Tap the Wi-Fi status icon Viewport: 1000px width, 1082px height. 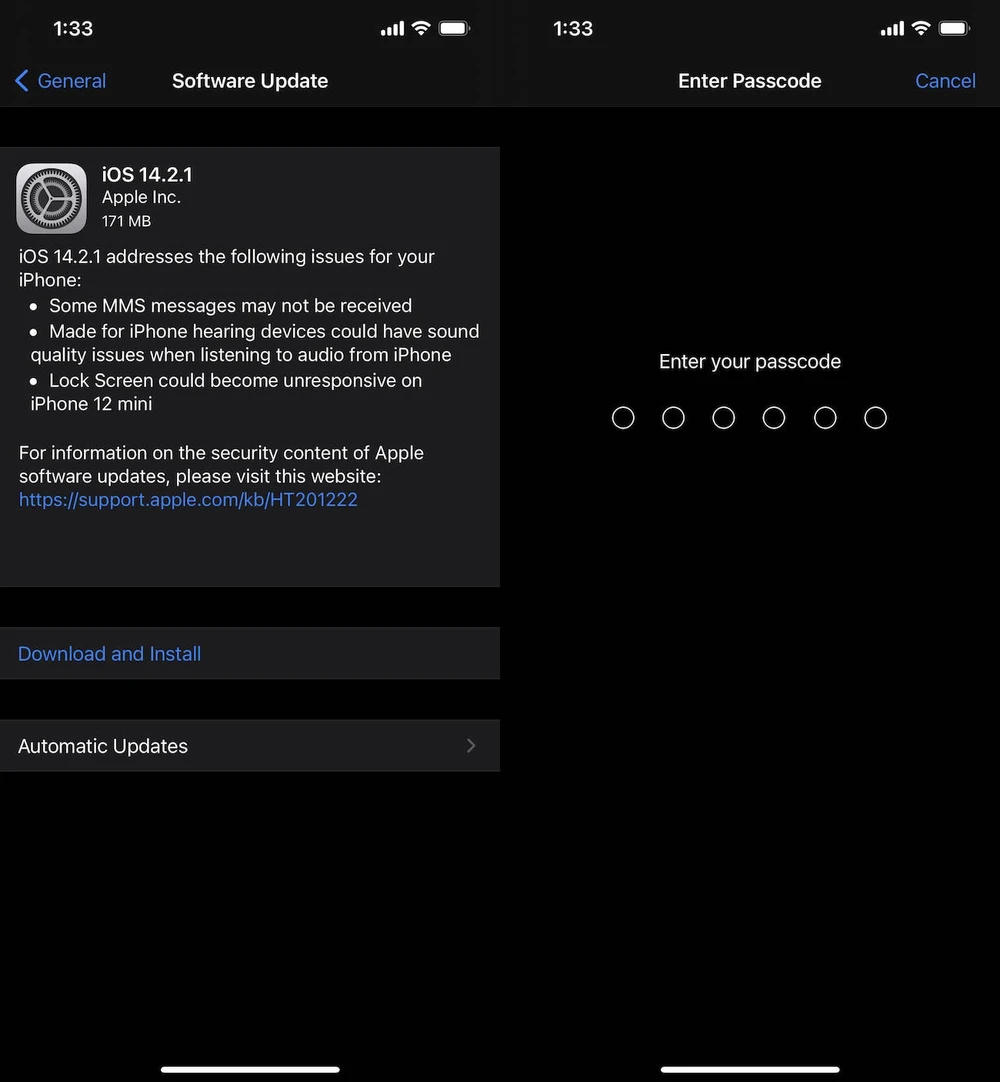(x=421, y=28)
